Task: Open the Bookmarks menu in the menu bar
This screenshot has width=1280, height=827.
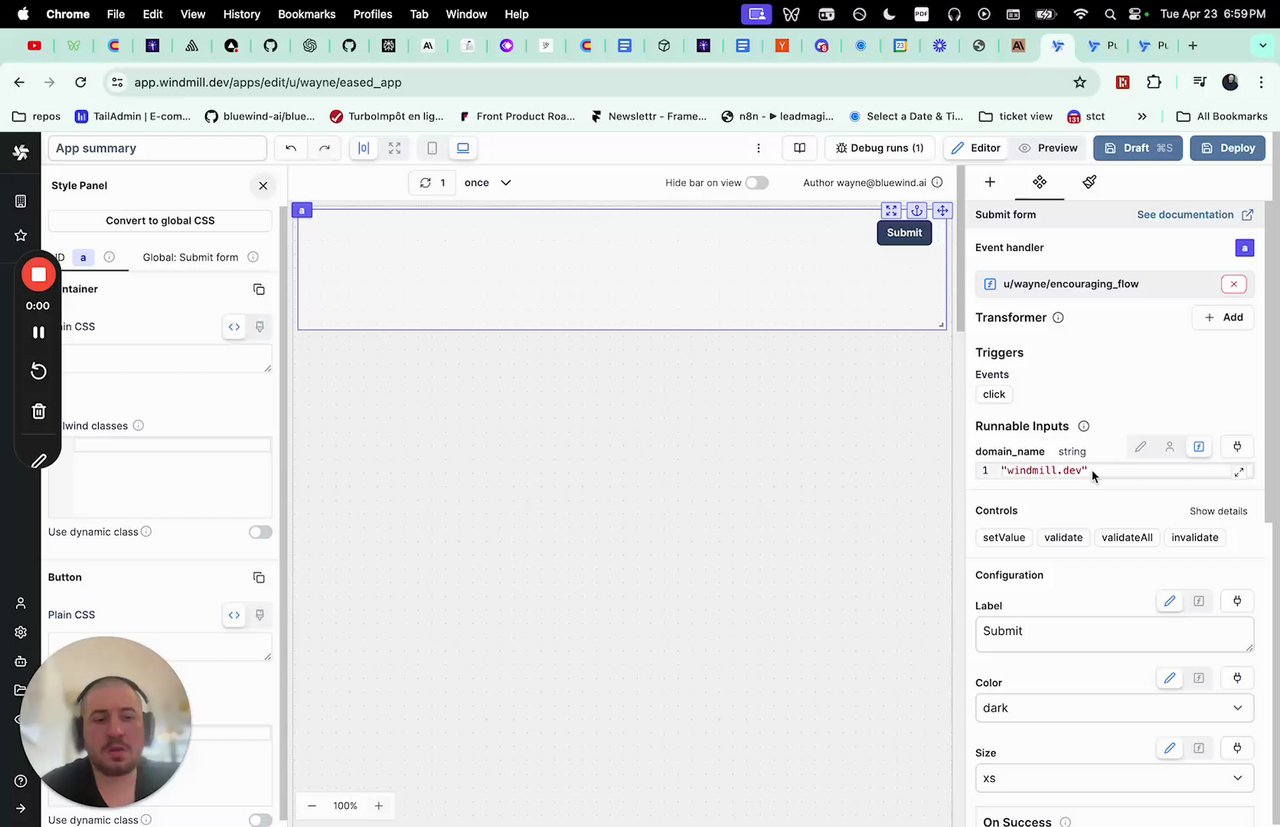Action: pos(306,13)
